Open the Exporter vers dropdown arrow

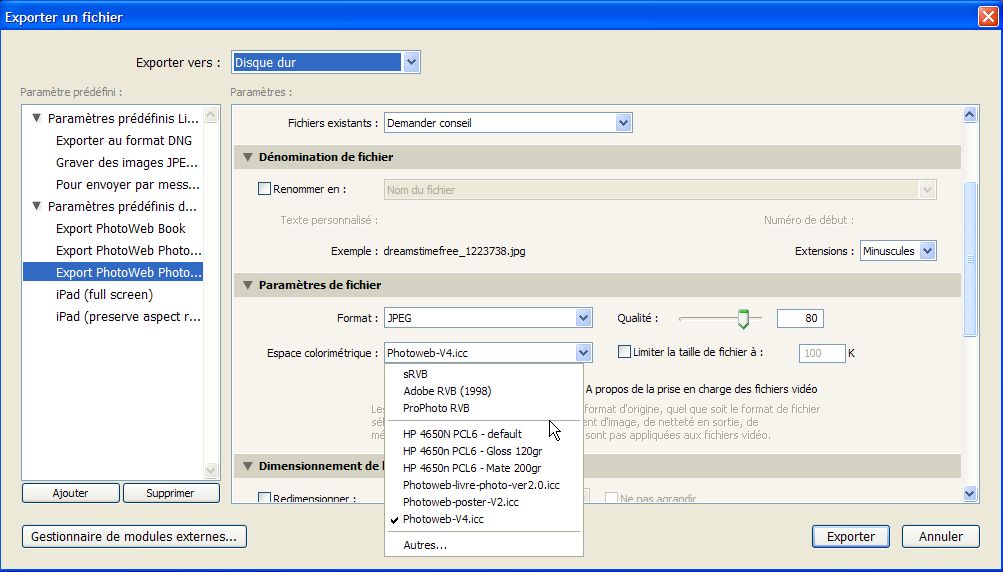pyautogui.click(x=411, y=63)
